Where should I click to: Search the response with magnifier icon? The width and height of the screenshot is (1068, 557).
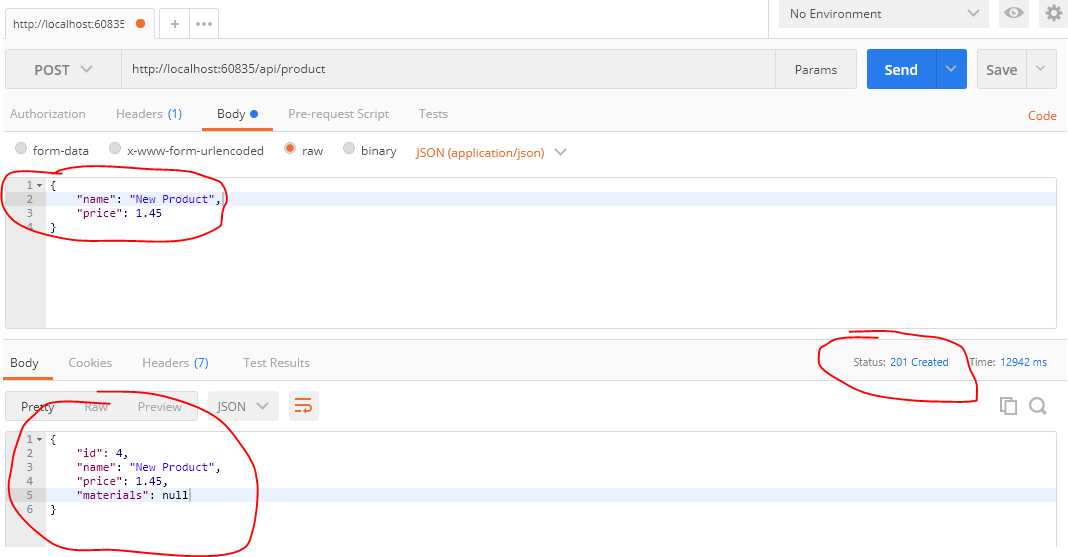1037,406
